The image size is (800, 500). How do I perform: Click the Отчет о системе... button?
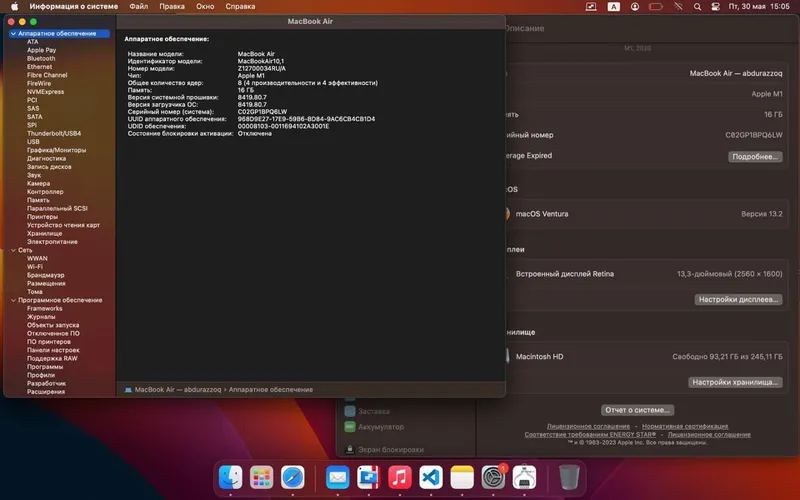coord(637,410)
